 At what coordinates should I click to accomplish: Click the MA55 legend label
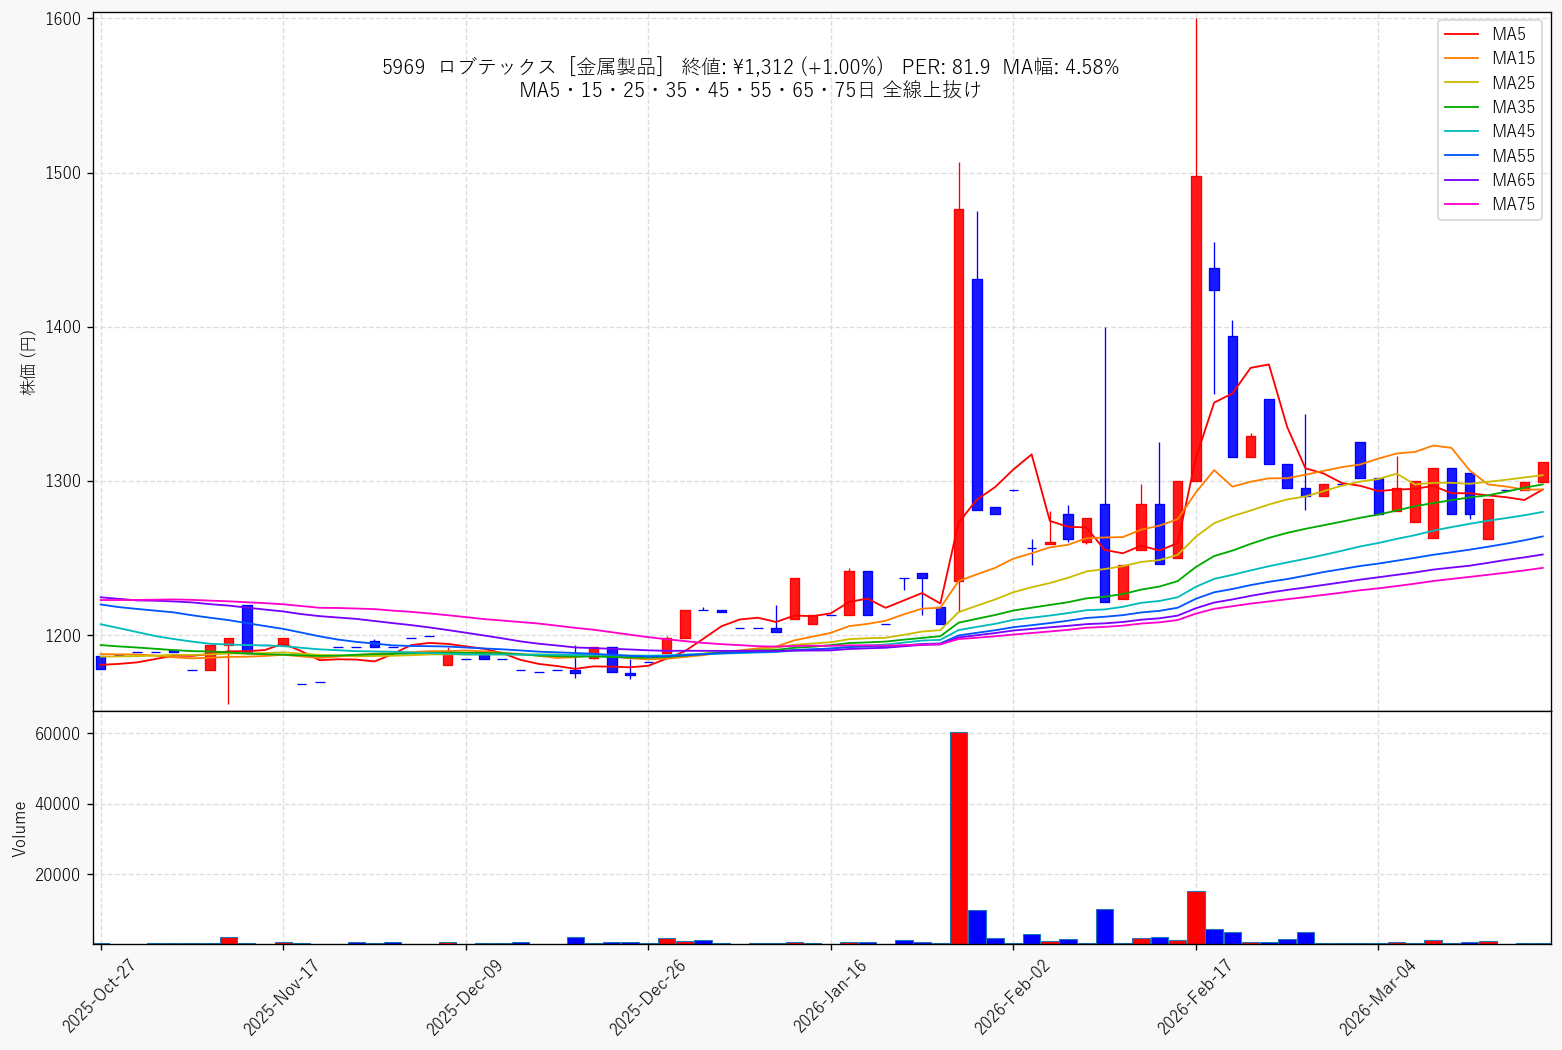[x=1513, y=156]
